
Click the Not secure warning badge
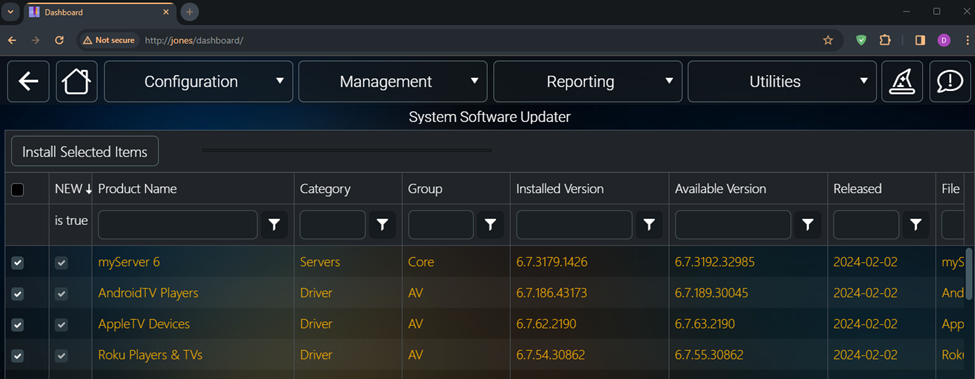(x=109, y=40)
